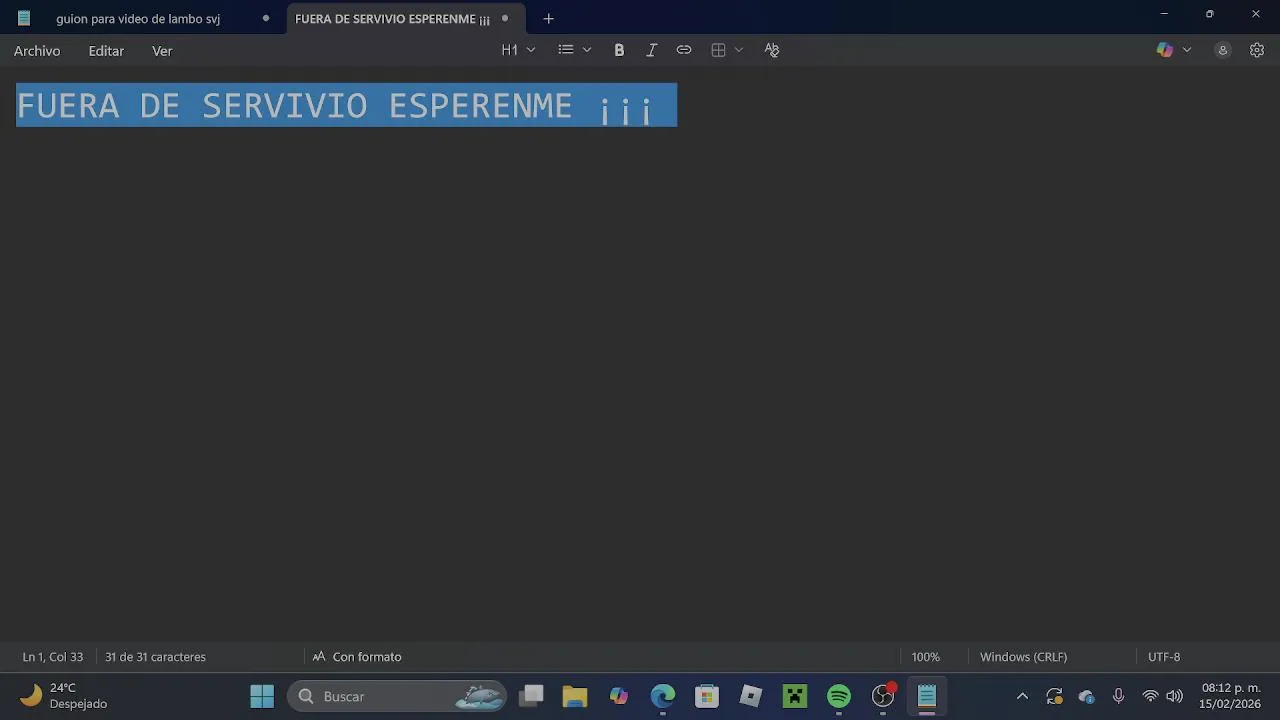Click the UTF-8 encoding indicator

1164,657
